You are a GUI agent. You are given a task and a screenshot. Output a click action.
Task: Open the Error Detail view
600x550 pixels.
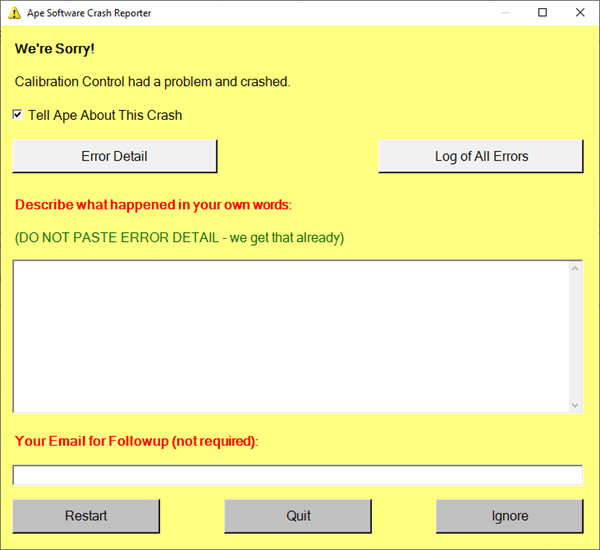(x=115, y=156)
